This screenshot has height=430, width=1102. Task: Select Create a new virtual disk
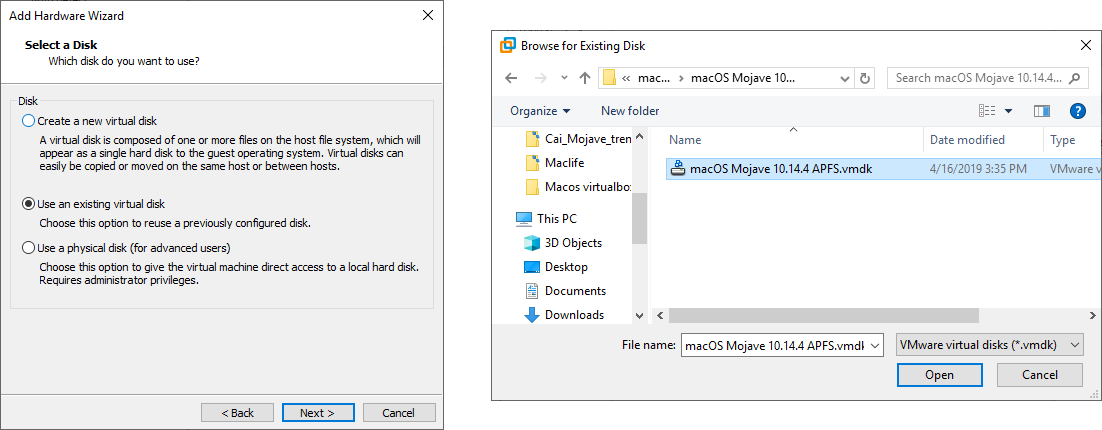[28, 121]
